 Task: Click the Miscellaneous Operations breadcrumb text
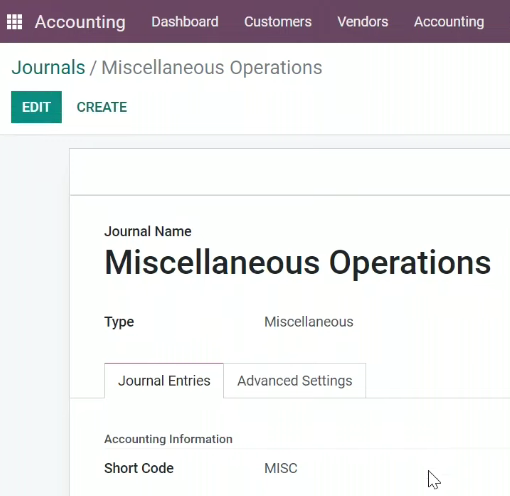[212, 68]
